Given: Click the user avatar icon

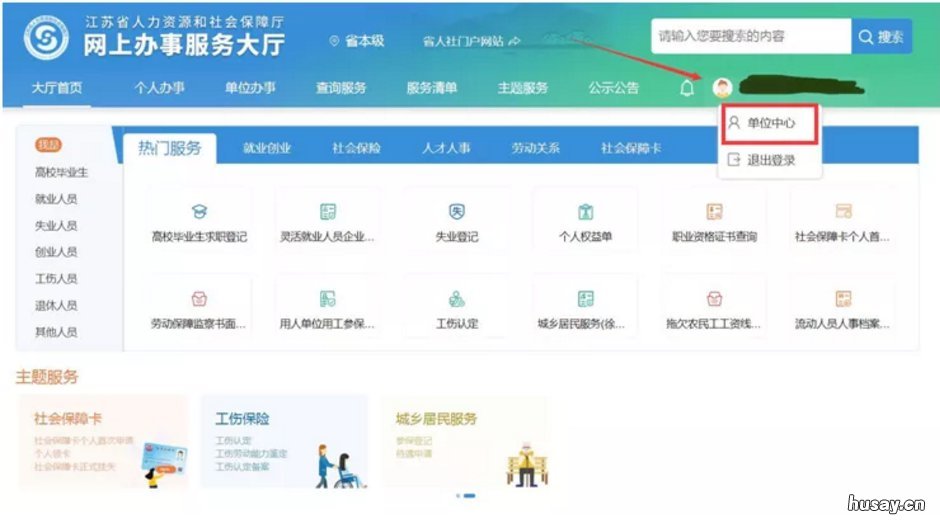Looking at the screenshot, I should tap(722, 88).
